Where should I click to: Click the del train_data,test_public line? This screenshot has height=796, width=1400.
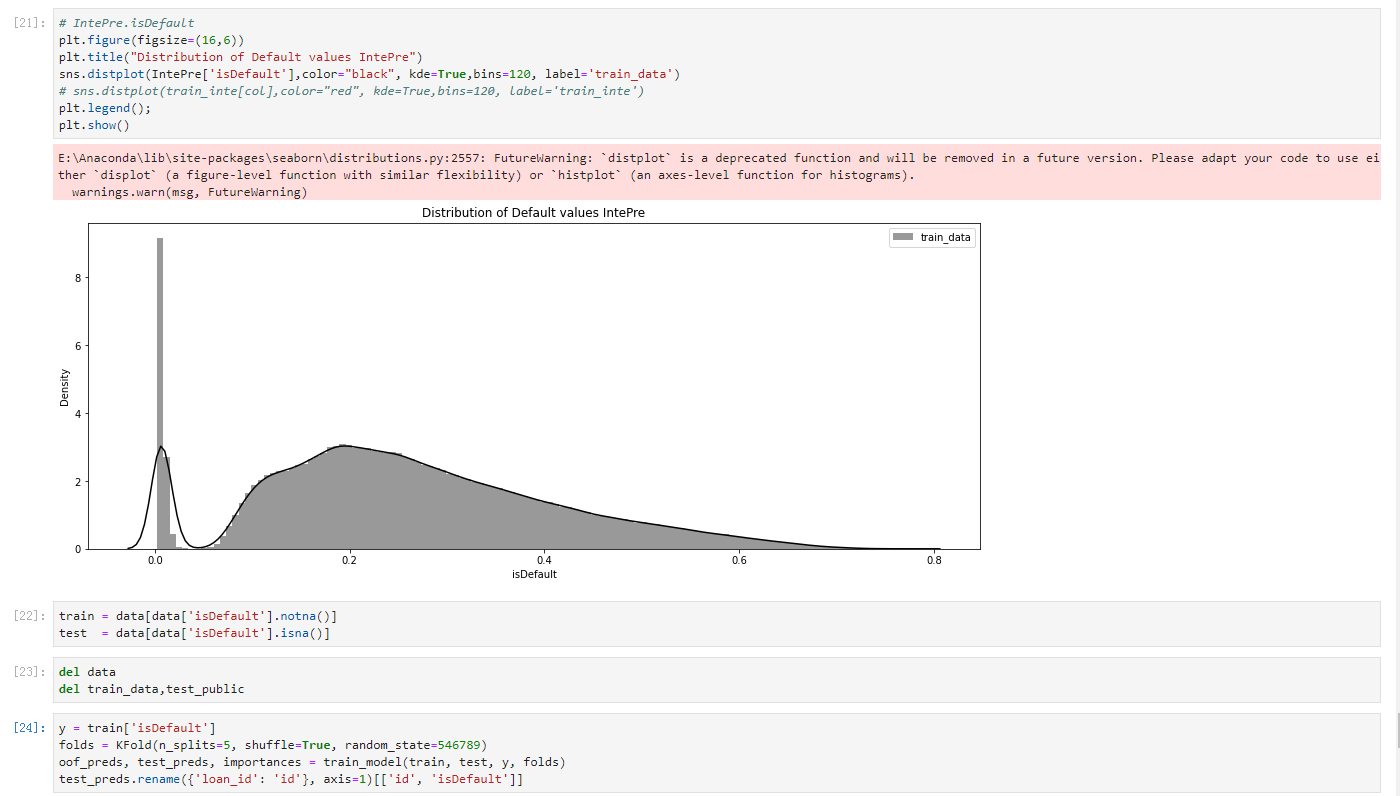151,689
